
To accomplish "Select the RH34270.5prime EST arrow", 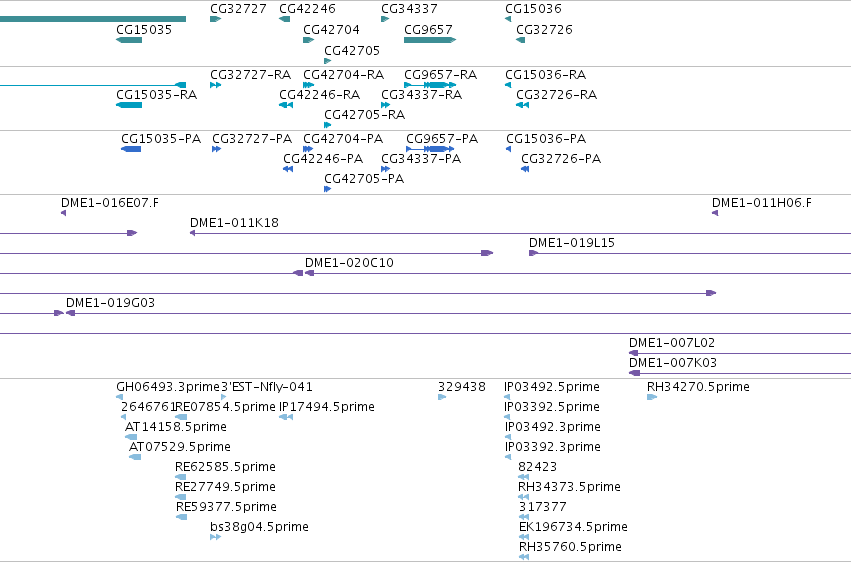I will [x=652, y=397].
